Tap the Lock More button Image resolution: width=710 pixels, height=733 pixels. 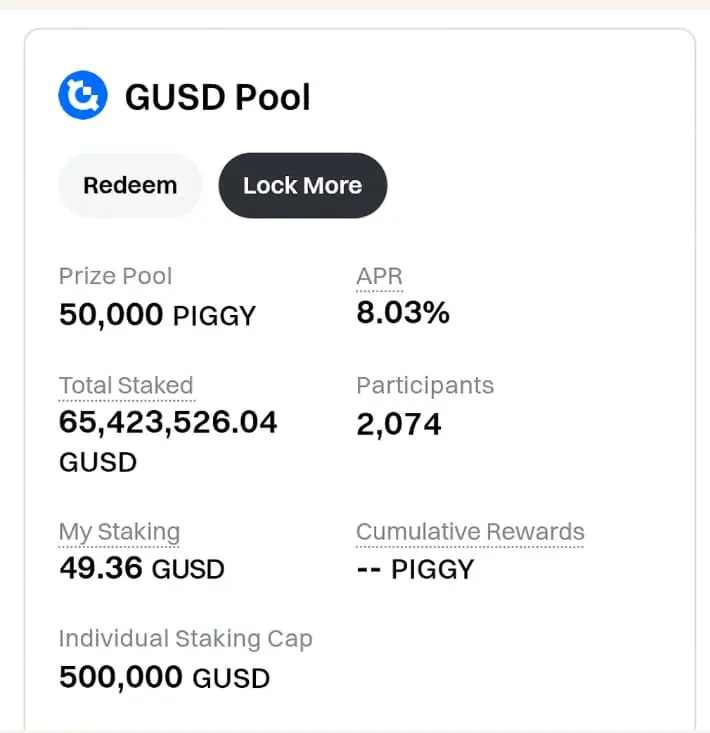[x=302, y=186]
